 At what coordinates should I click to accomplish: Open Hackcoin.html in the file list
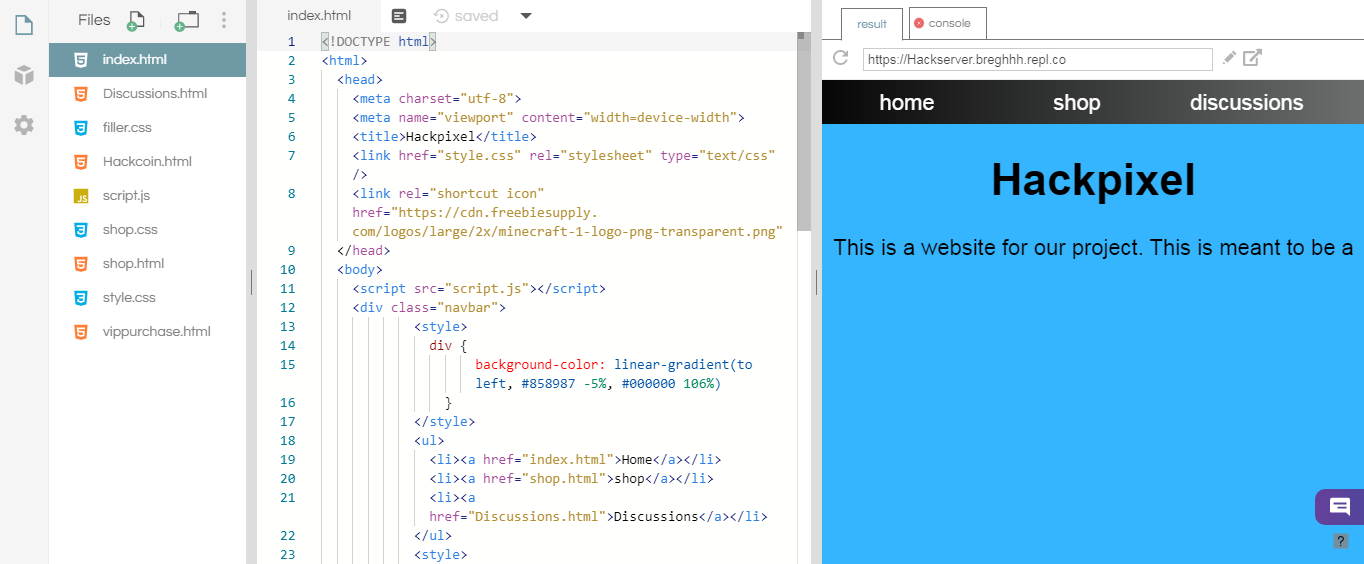pos(147,162)
